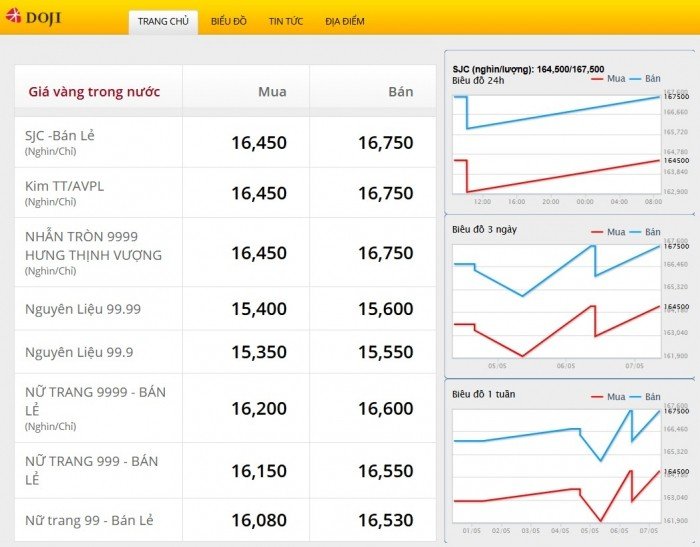
Task: Click the 12:00 marker on 24h chart
Action: coord(482,202)
